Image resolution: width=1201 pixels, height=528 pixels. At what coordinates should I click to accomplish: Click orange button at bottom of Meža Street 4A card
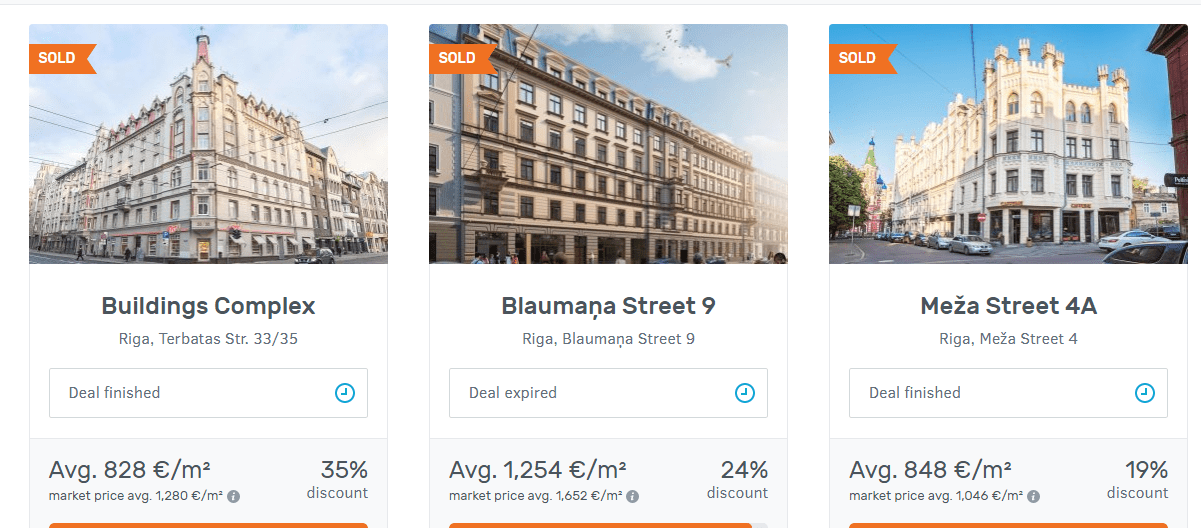click(x=1008, y=525)
